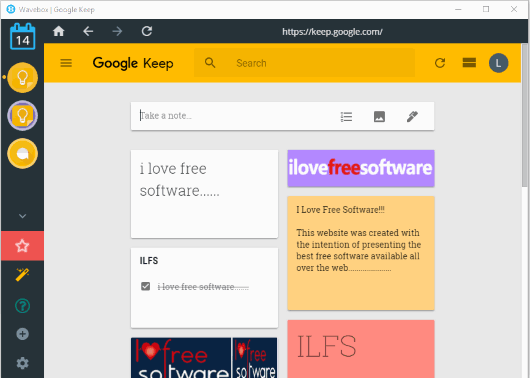Screen dimensions: 530x378
Task: Open the orange 'I Love Free Software!!!' note
Action: (x=361, y=253)
